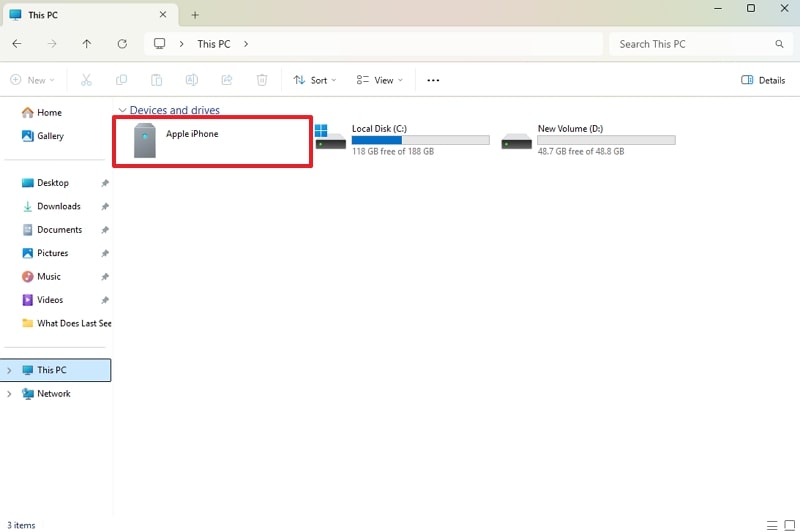Open New Volume (D:) drive
The width and height of the screenshot is (800, 532).
(588, 140)
